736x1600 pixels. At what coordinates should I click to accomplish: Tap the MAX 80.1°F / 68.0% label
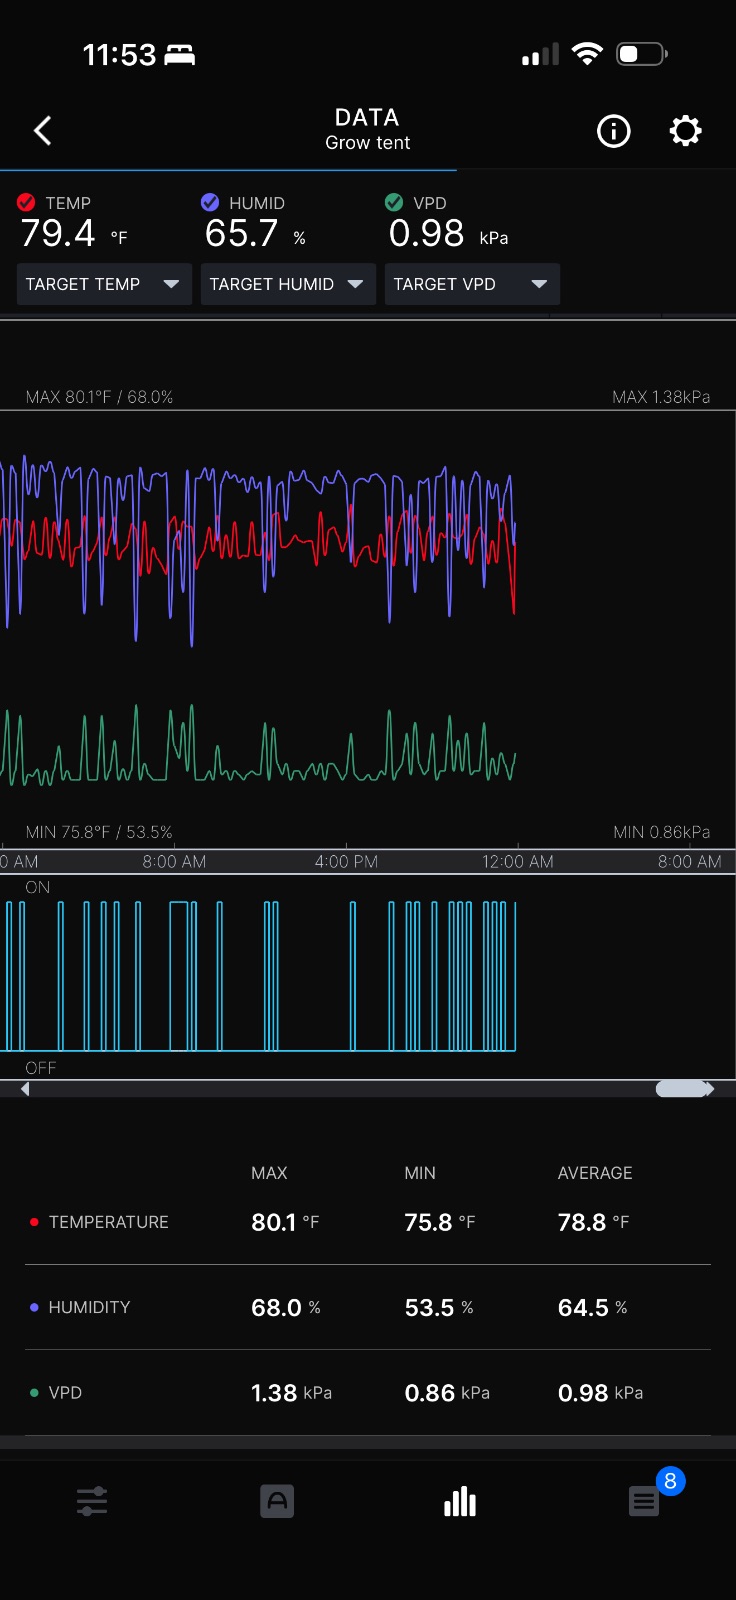point(99,397)
